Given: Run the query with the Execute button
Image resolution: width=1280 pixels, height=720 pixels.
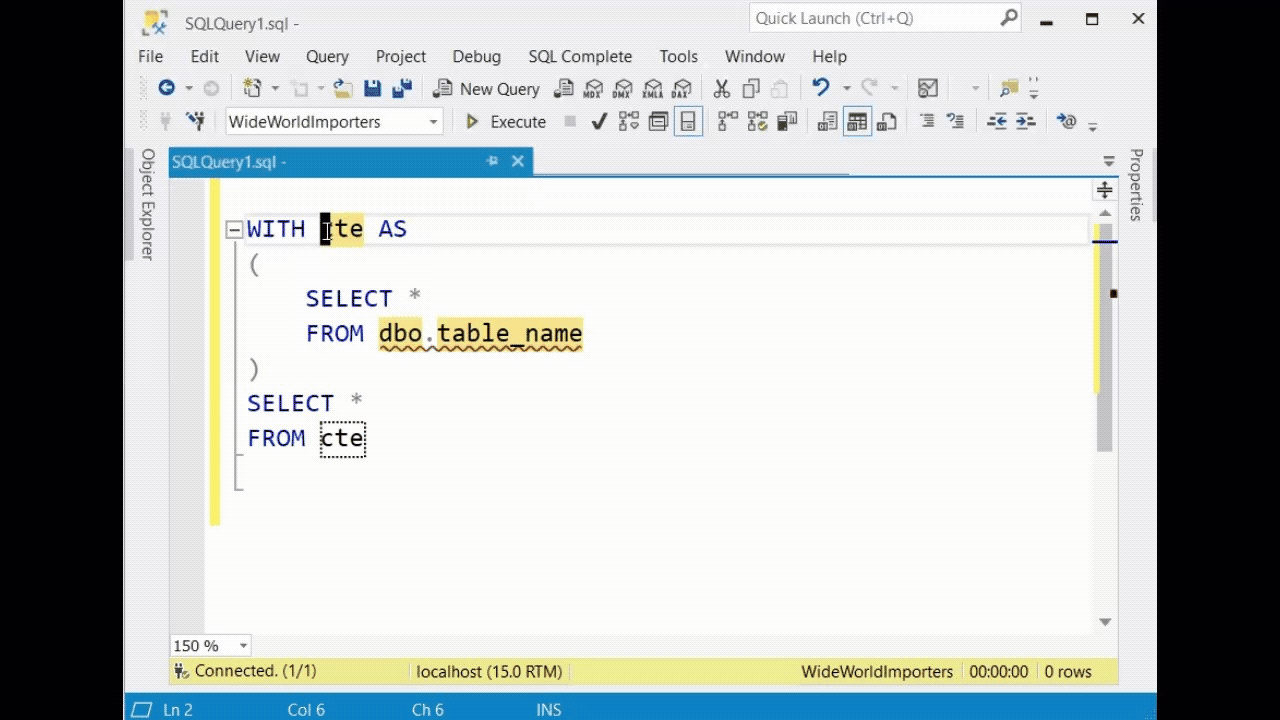Looking at the screenshot, I should click(505, 121).
